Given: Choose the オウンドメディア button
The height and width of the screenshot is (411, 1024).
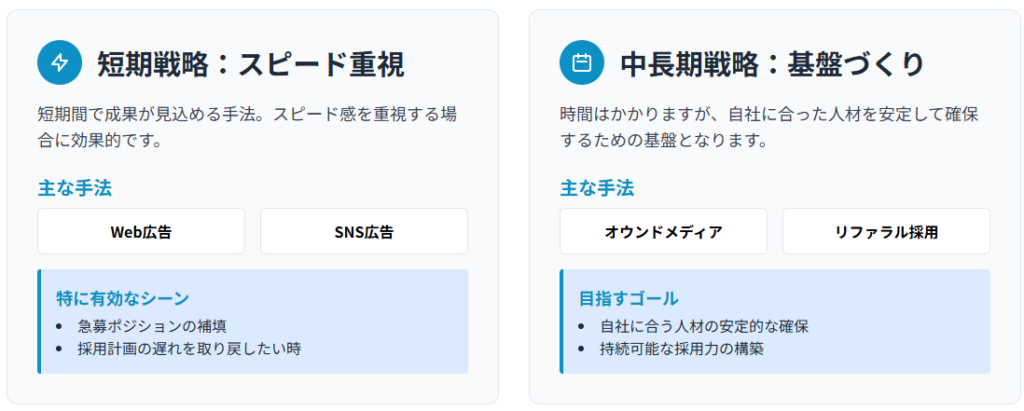Looking at the screenshot, I should (x=663, y=232).
